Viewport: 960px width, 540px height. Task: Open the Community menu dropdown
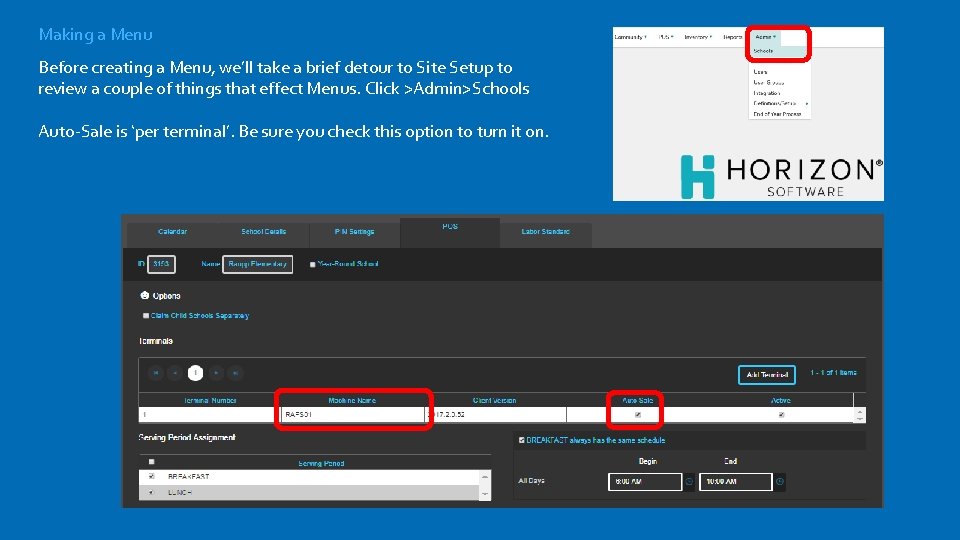630,37
